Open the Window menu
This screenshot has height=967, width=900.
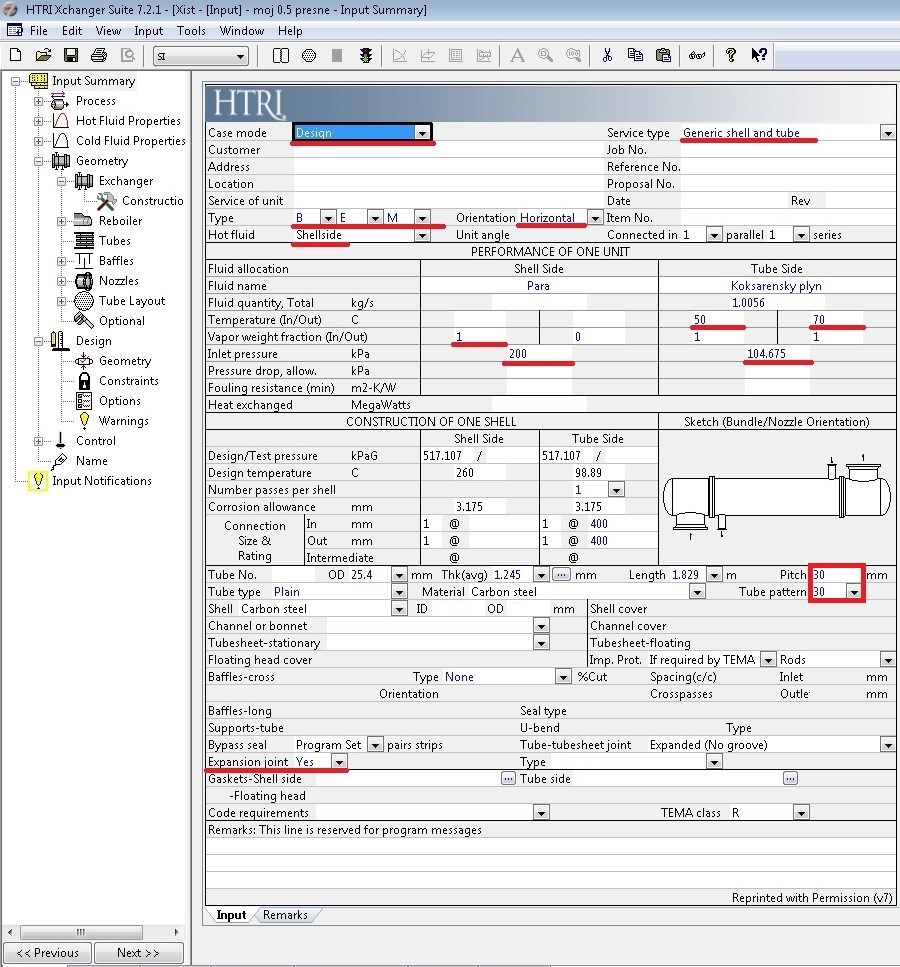pos(242,31)
